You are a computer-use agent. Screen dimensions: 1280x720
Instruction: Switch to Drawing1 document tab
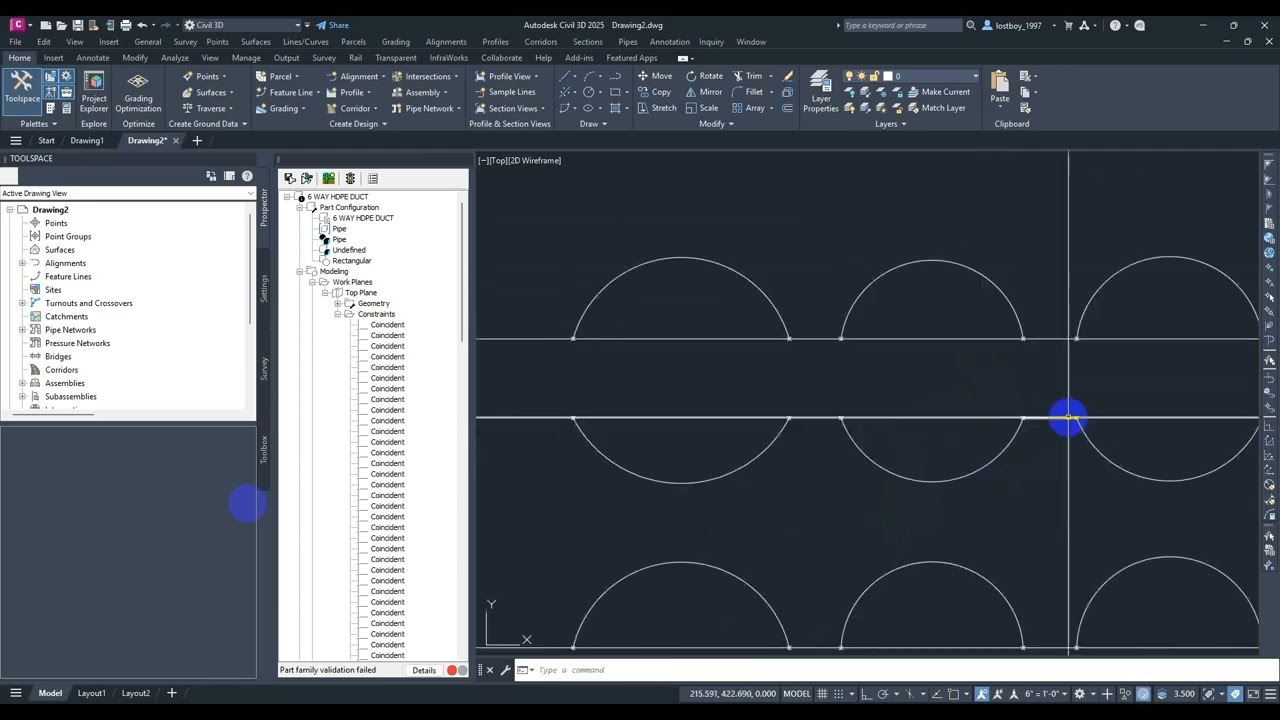pyautogui.click(x=87, y=141)
